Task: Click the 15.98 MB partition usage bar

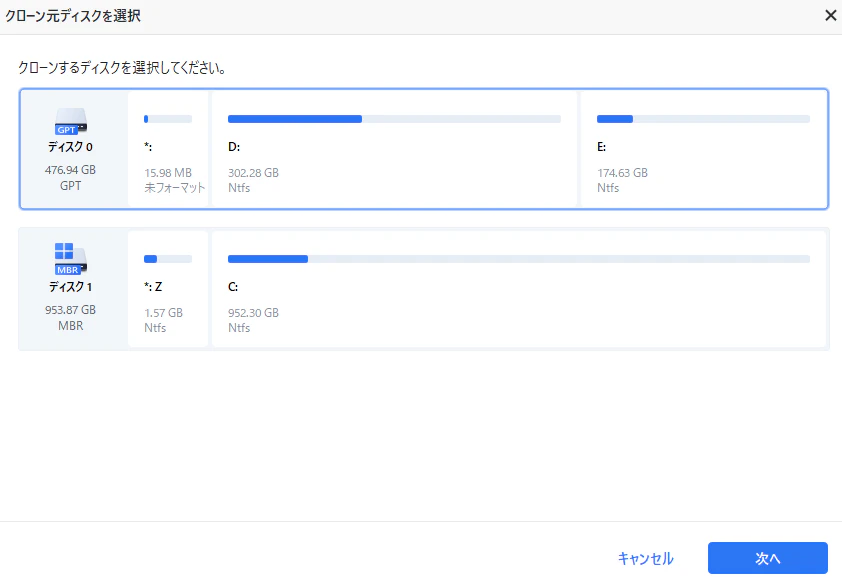Action: pyautogui.click(x=168, y=119)
